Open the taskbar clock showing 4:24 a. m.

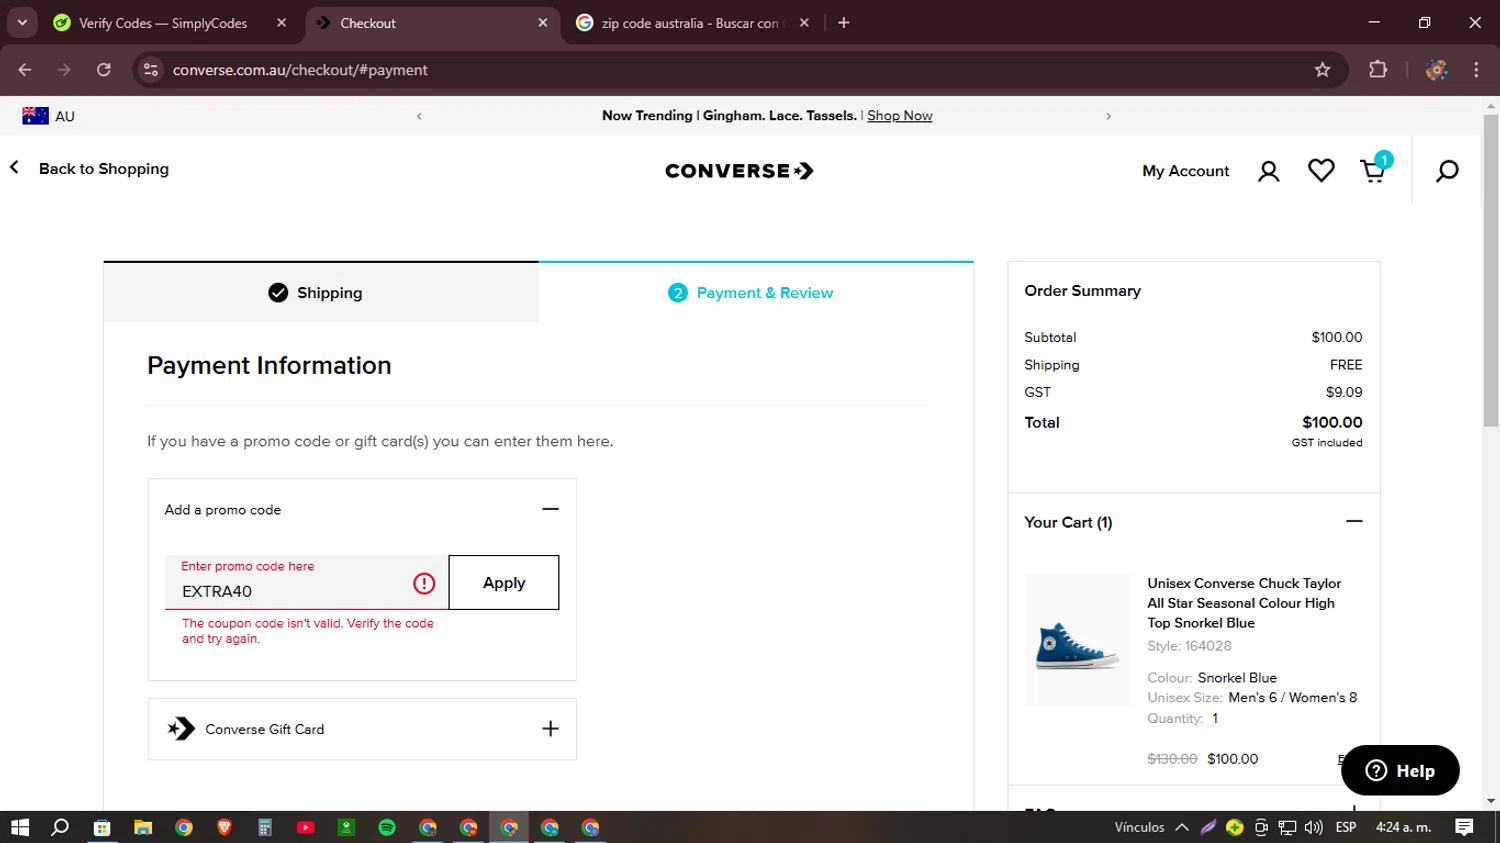[x=1403, y=827]
